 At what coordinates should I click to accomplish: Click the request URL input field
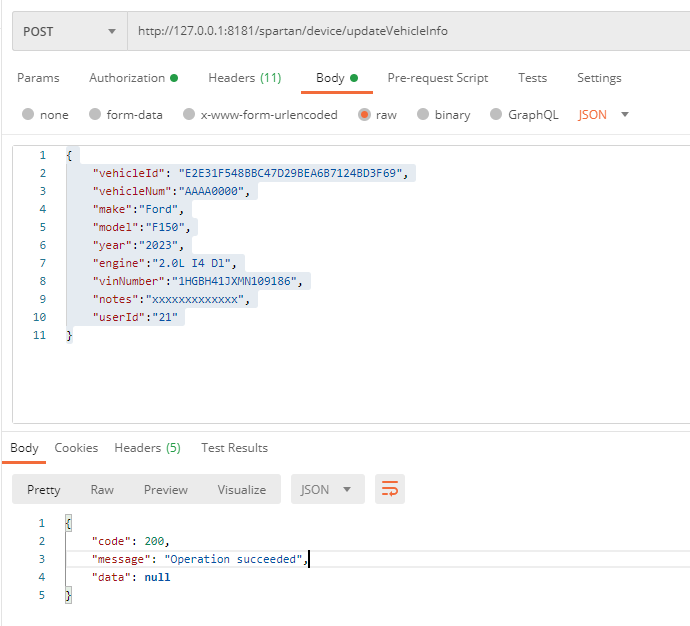pyautogui.click(x=400, y=31)
